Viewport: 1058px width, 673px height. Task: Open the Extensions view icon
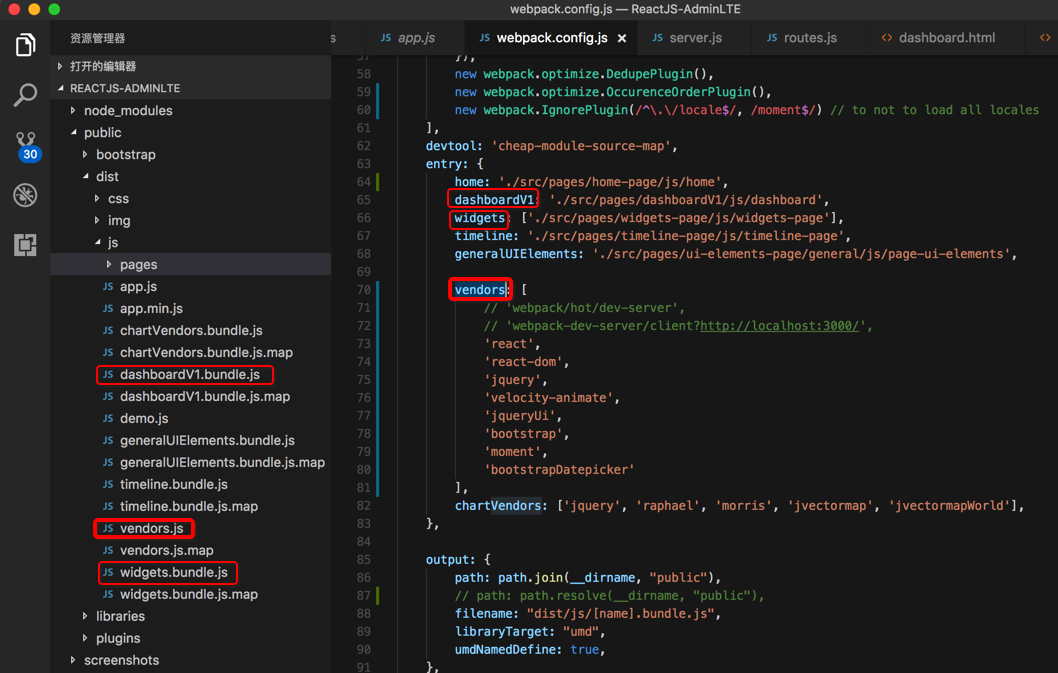tap(25, 245)
